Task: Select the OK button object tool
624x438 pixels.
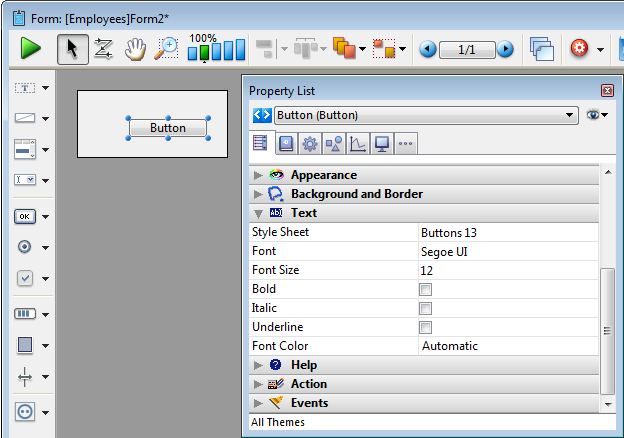Action: (25, 216)
